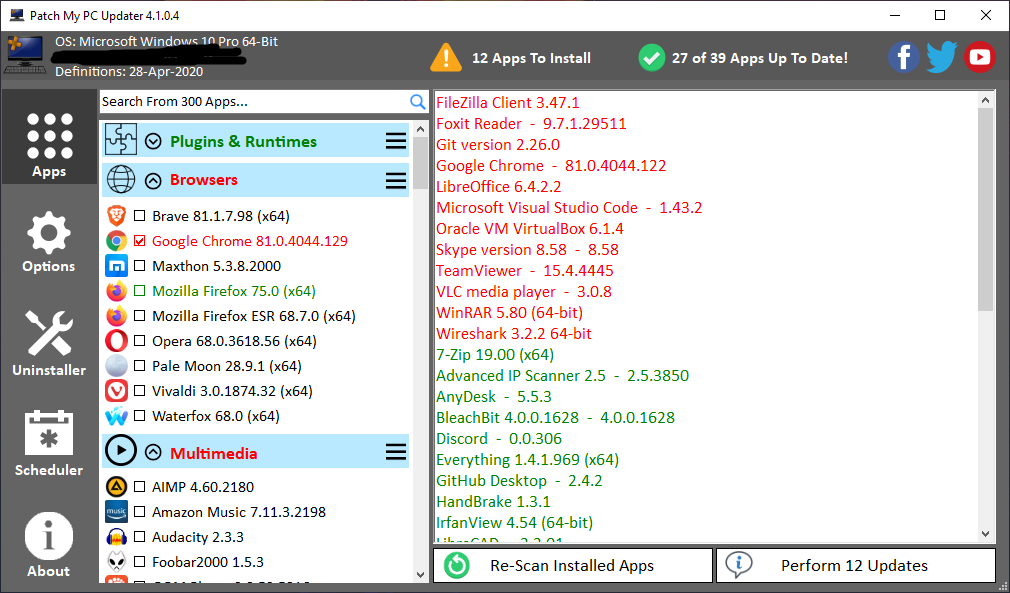Screen dimensions: 1010x593
Task: Click the Plugins & Runtimes puzzle icon
Action: click(121, 140)
